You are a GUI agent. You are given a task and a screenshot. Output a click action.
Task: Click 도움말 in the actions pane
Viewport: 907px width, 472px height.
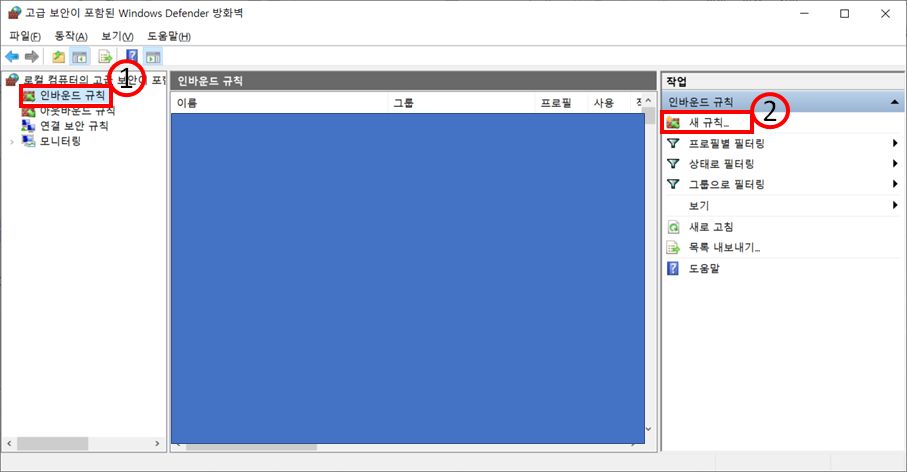point(704,268)
